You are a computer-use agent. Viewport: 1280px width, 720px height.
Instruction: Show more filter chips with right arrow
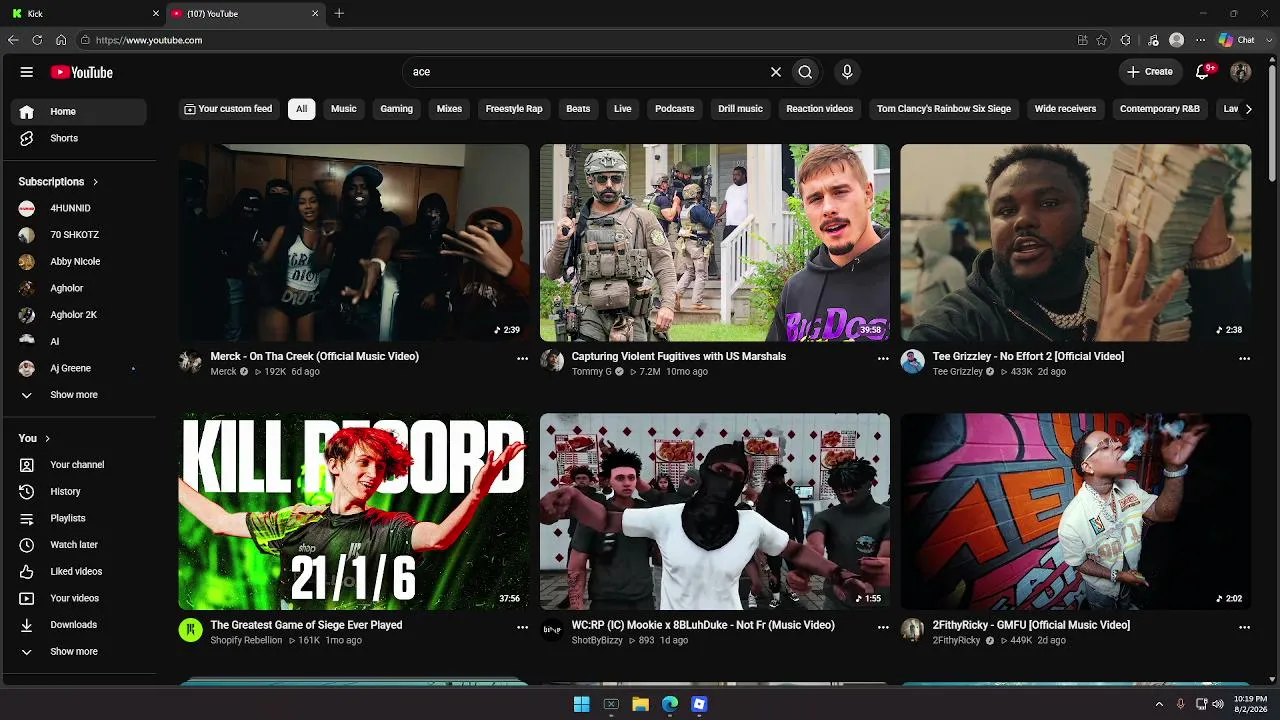pos(1248,109)
